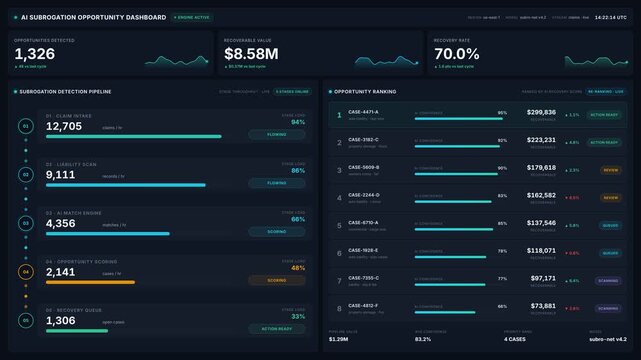Click the orange stage 04 circle icon
Screen dimensions: 641x360
26,272
